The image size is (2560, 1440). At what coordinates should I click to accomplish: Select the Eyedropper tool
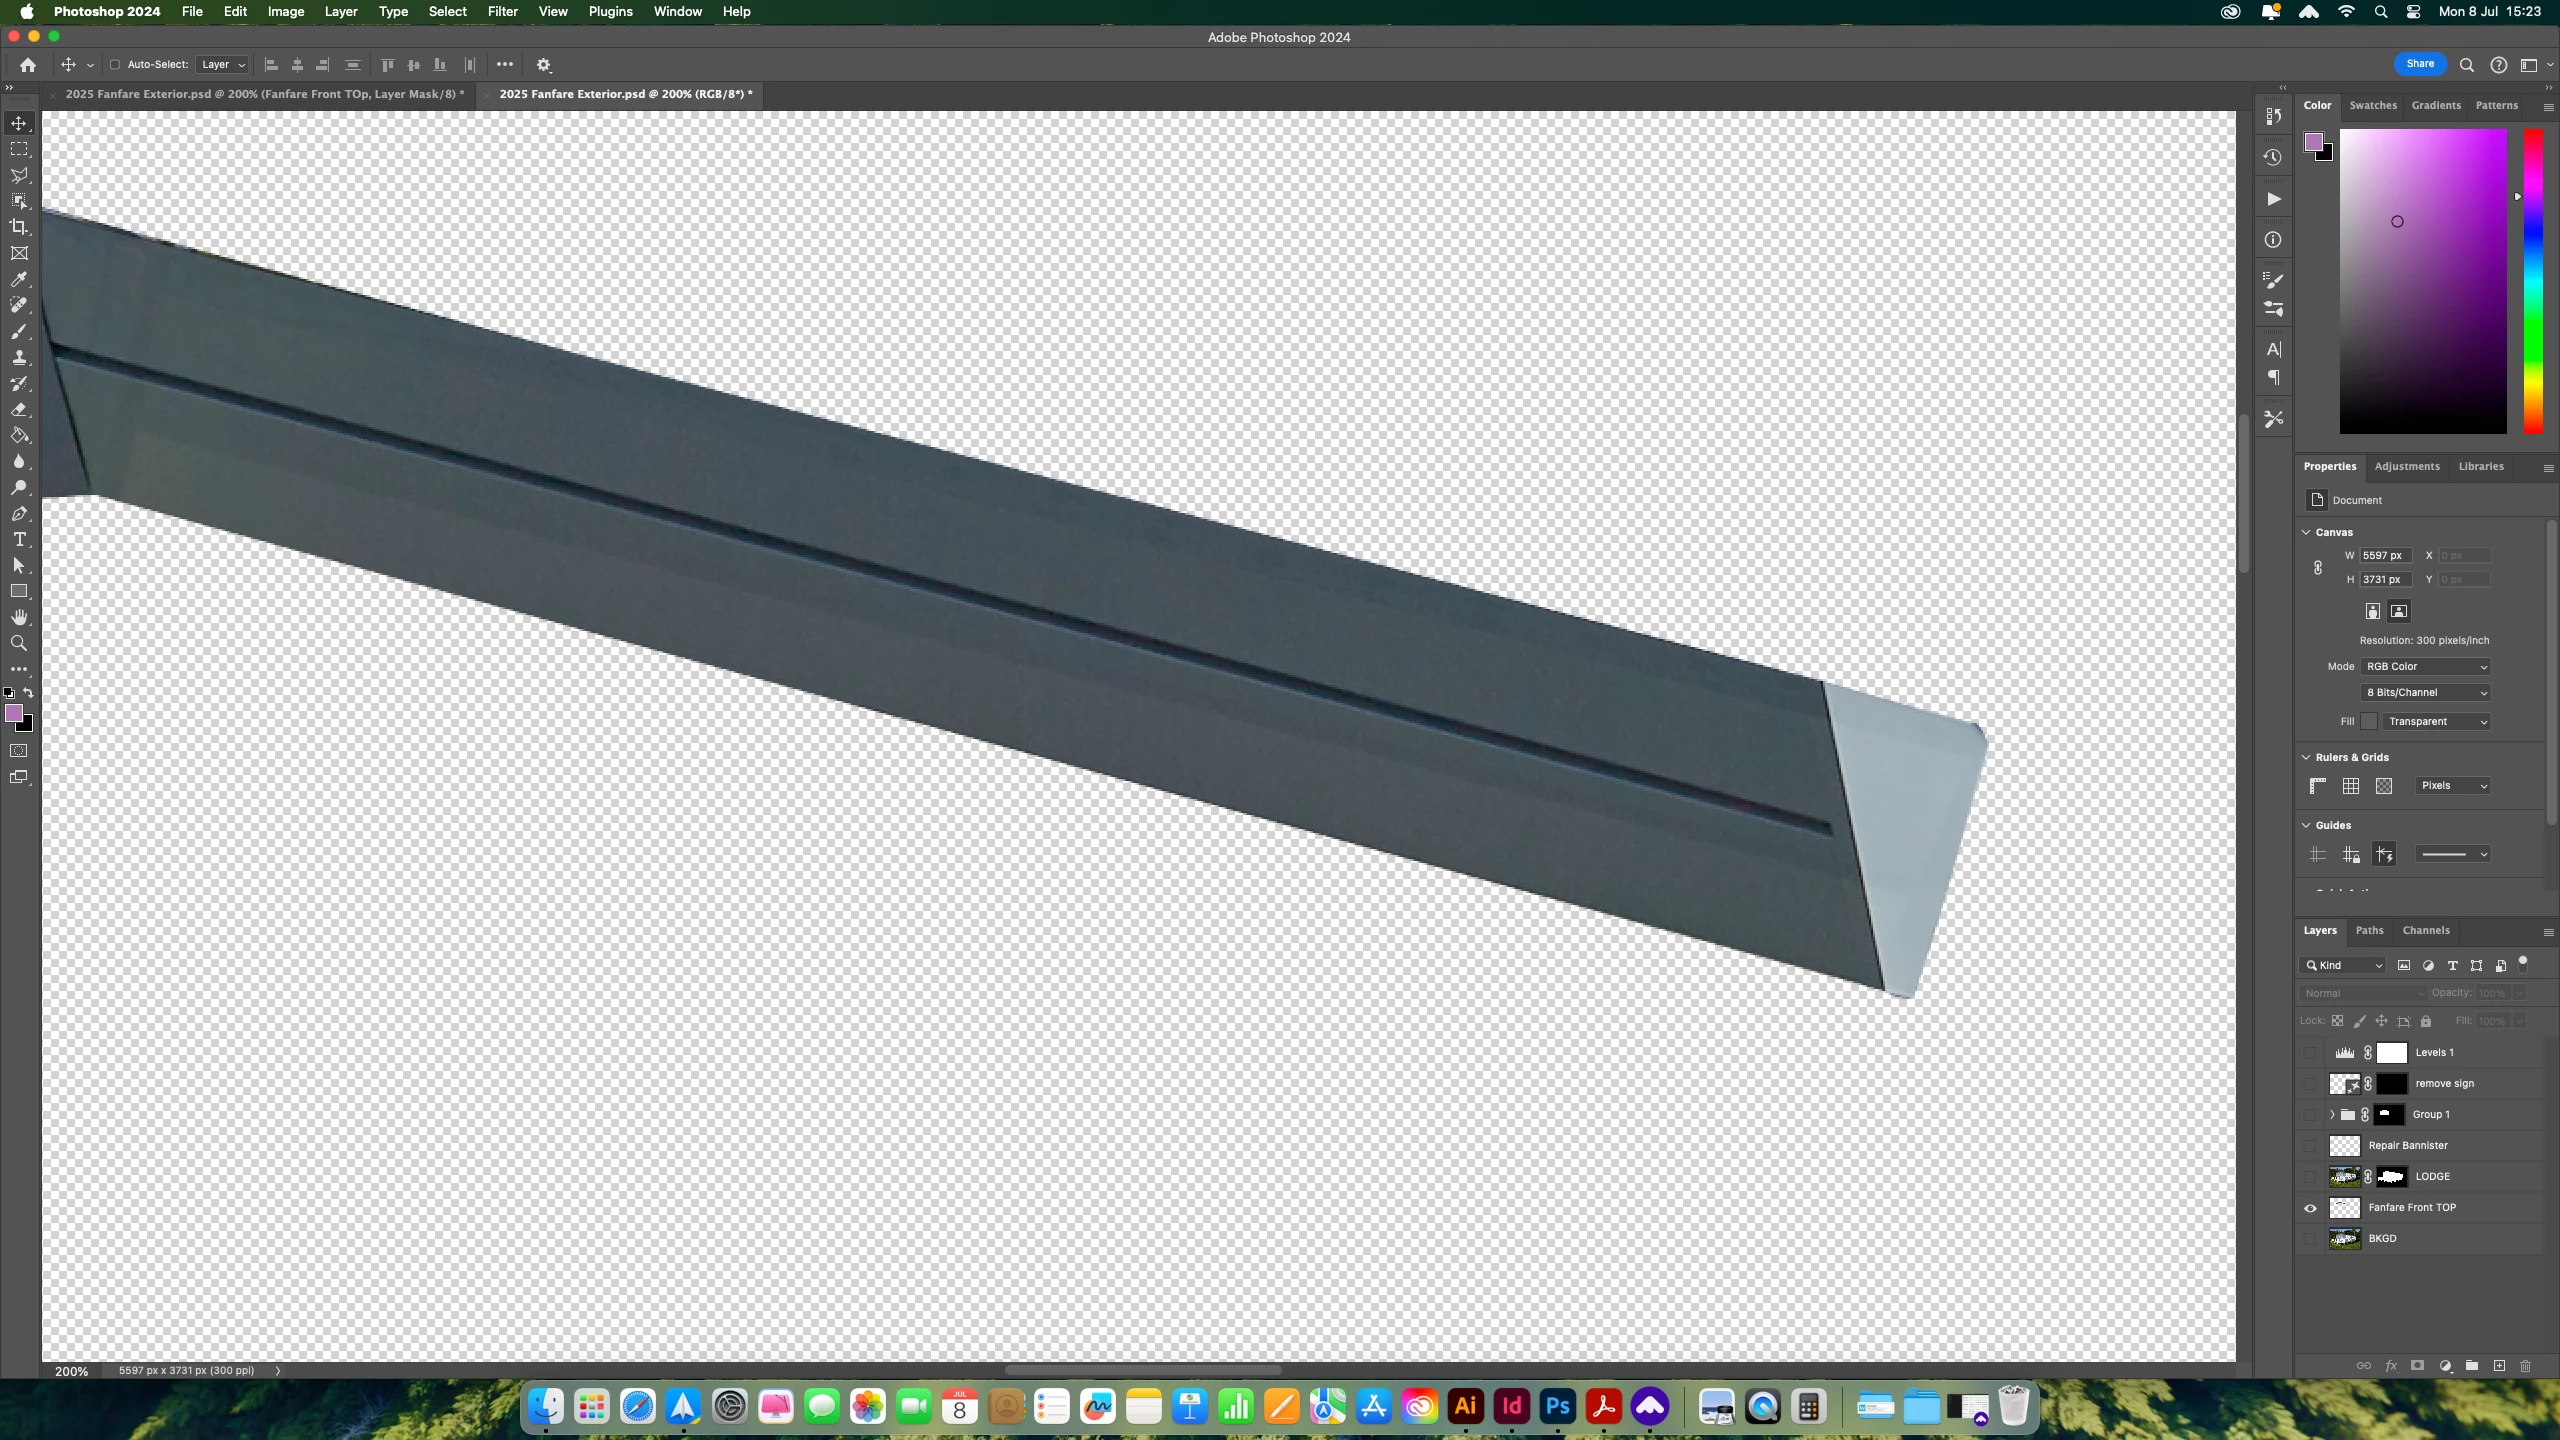pyautogui.click(x=19, y=279)
